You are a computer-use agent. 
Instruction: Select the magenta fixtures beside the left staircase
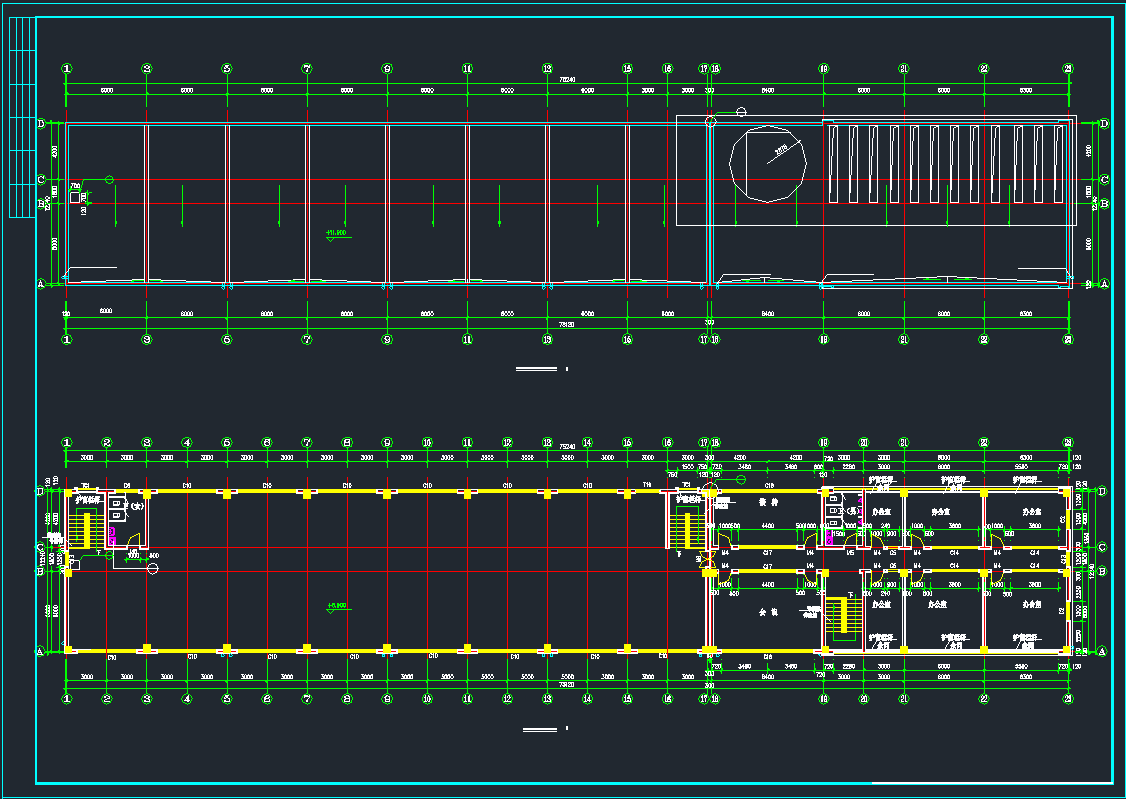[113, 536]
